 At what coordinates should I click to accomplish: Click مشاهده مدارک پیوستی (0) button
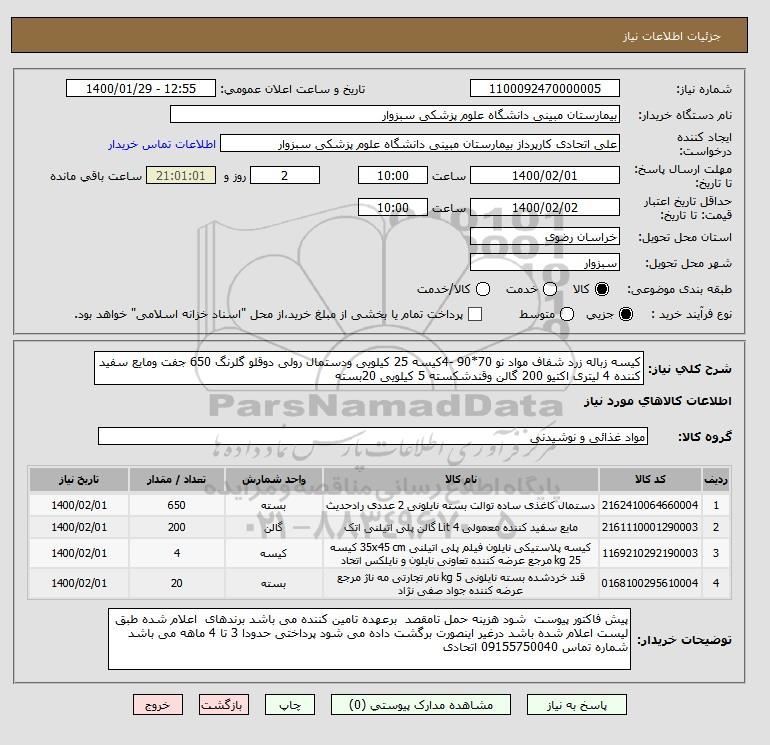pyautogui.click(x=421, y=705)
